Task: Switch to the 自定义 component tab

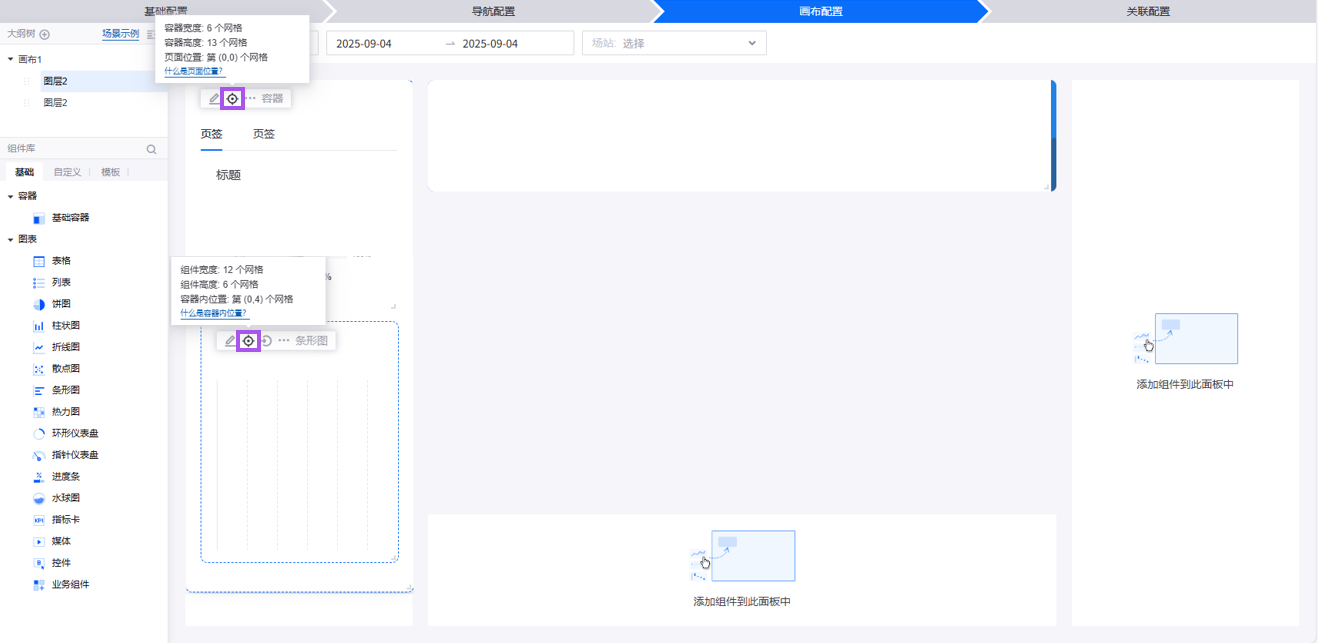Action: [67, 172]
